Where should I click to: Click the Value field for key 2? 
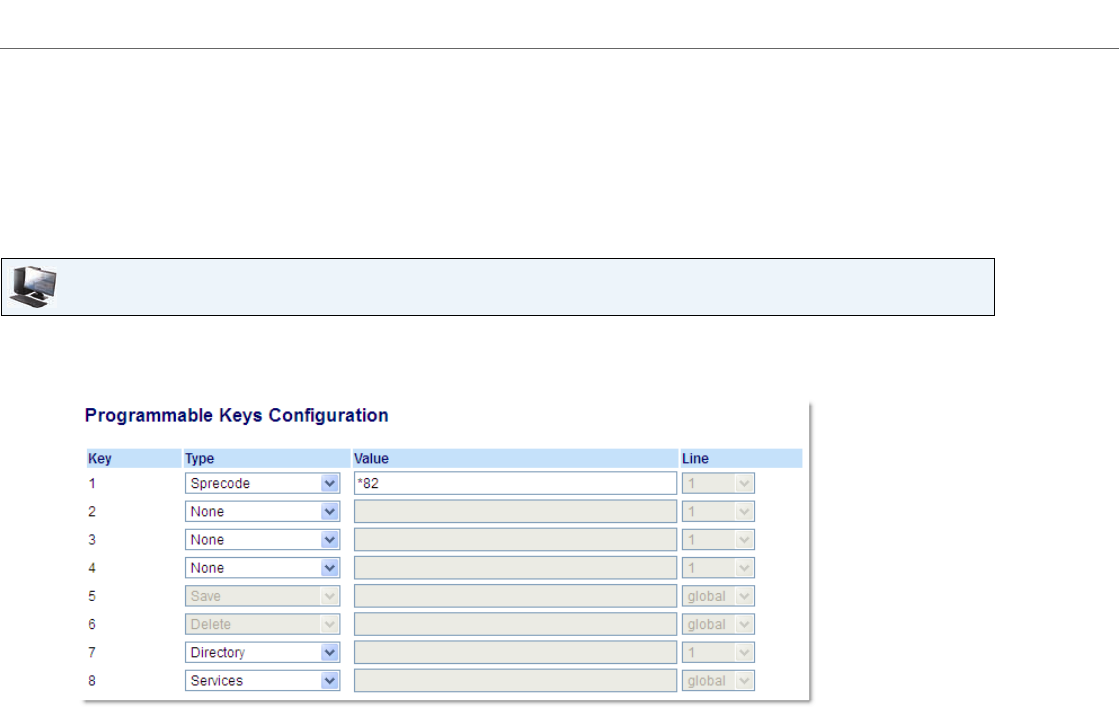tap(515, 512)
